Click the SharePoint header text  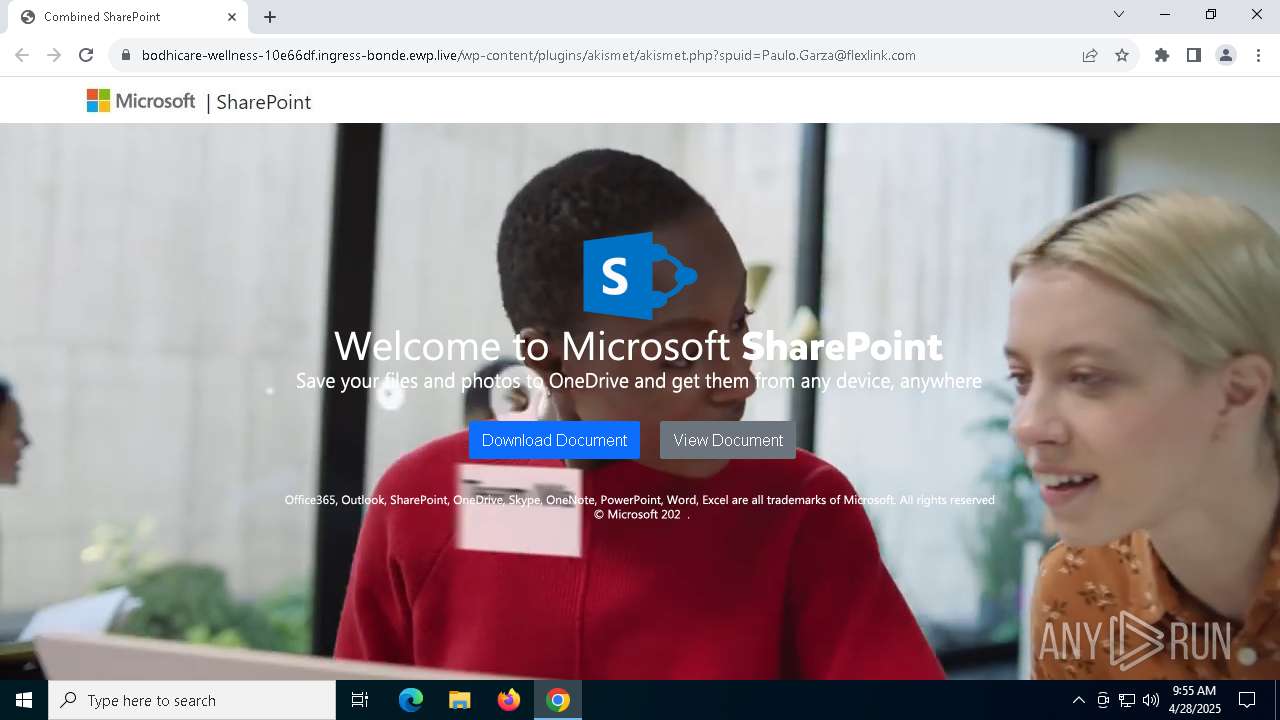click(x=263, y=102)
